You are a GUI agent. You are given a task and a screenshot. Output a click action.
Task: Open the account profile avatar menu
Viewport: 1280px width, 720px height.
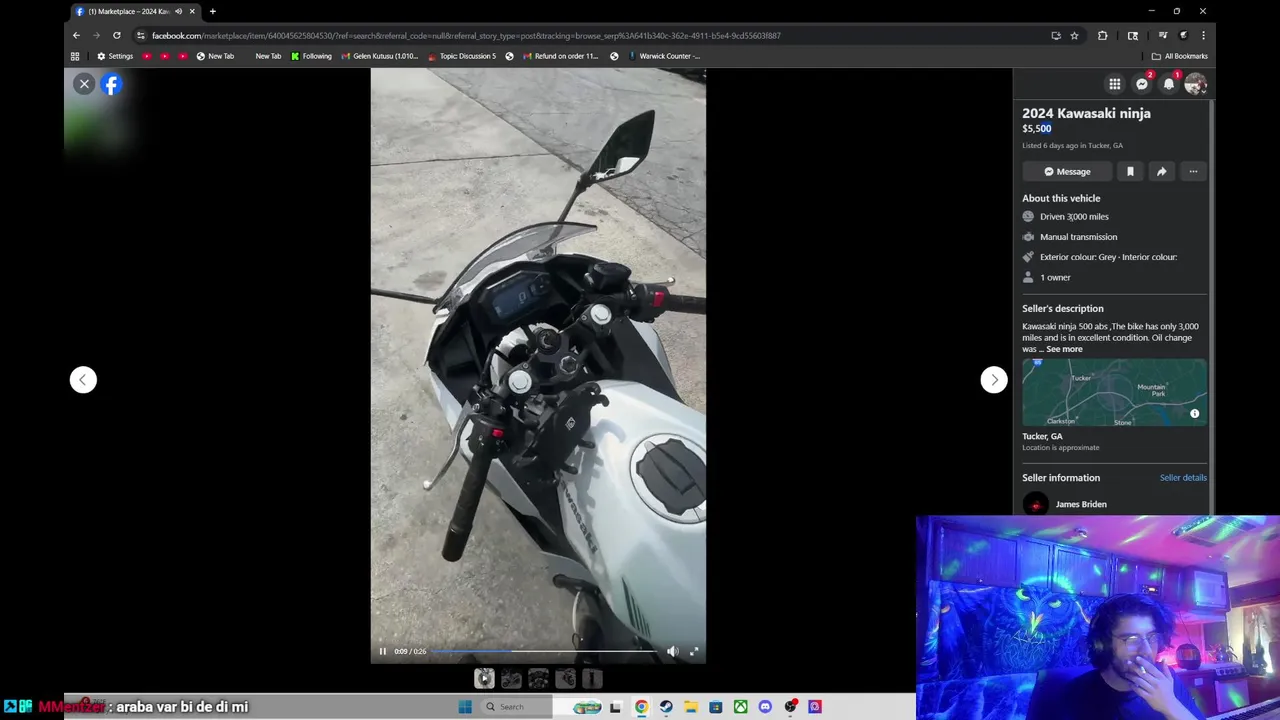(1195, 84)
